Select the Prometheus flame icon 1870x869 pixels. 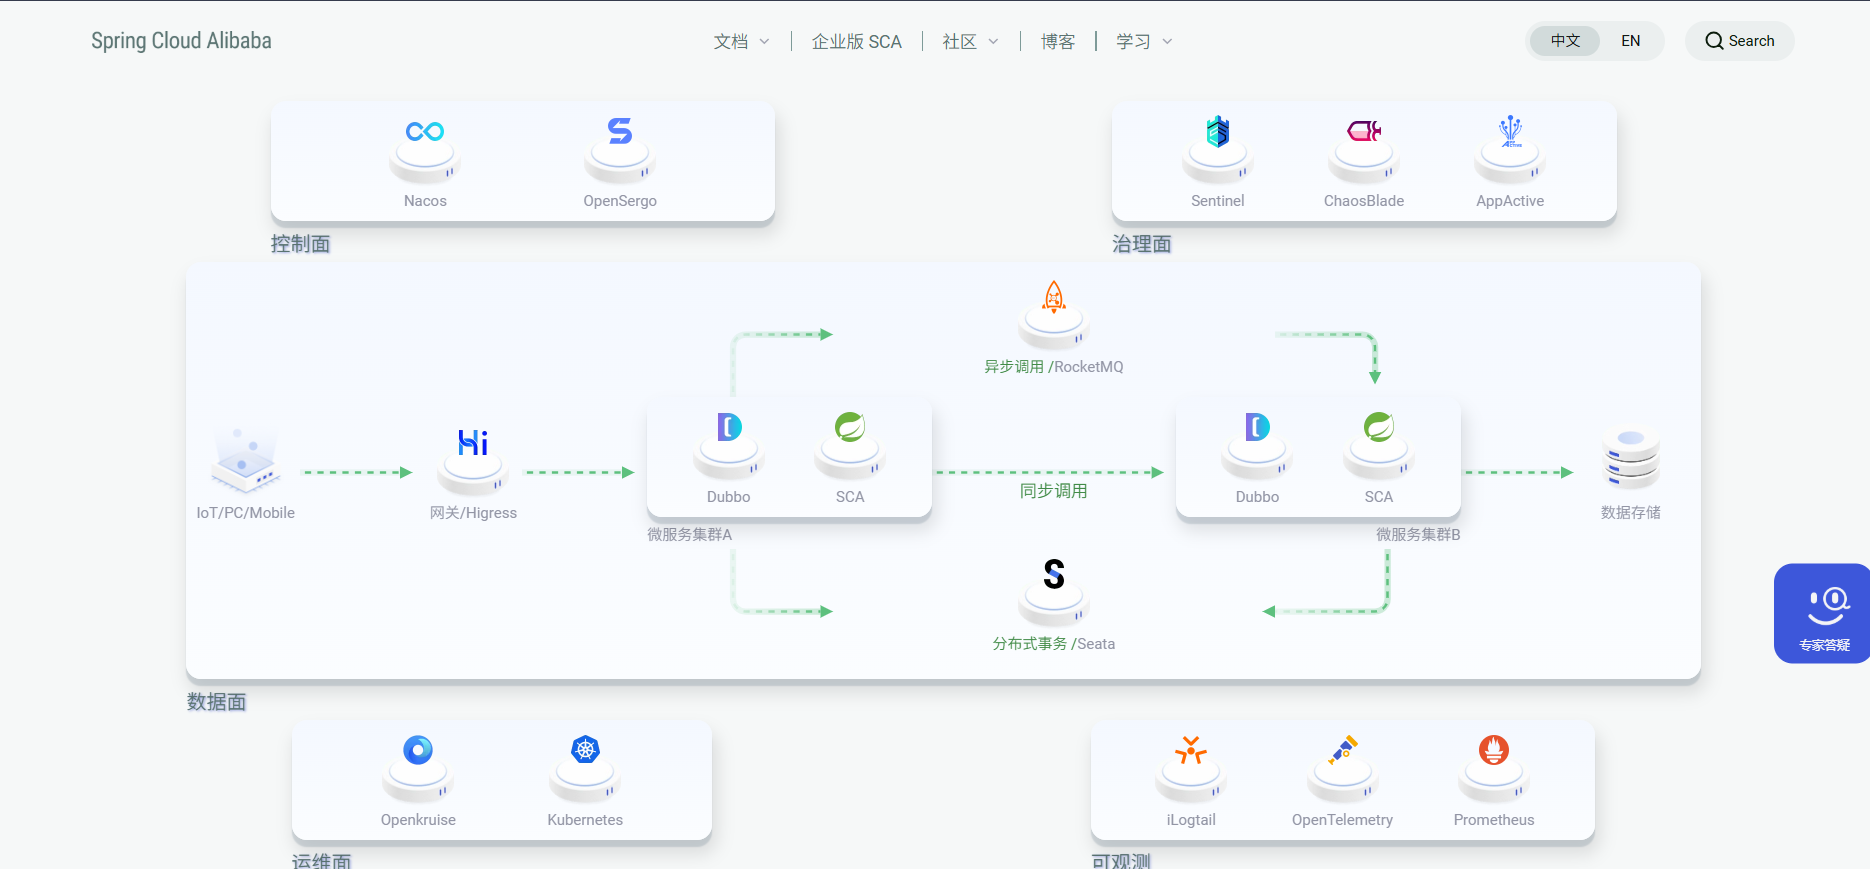pos(1494,750)
